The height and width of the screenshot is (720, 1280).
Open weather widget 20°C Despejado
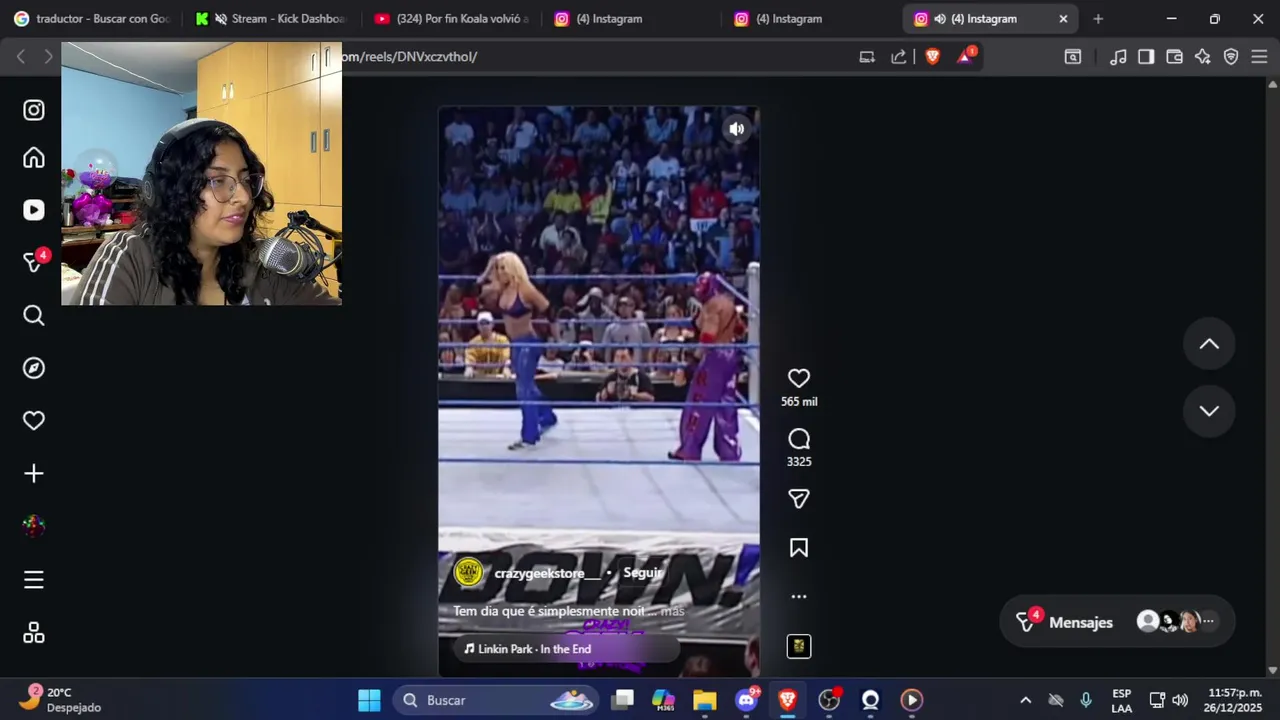click(62, 700)
